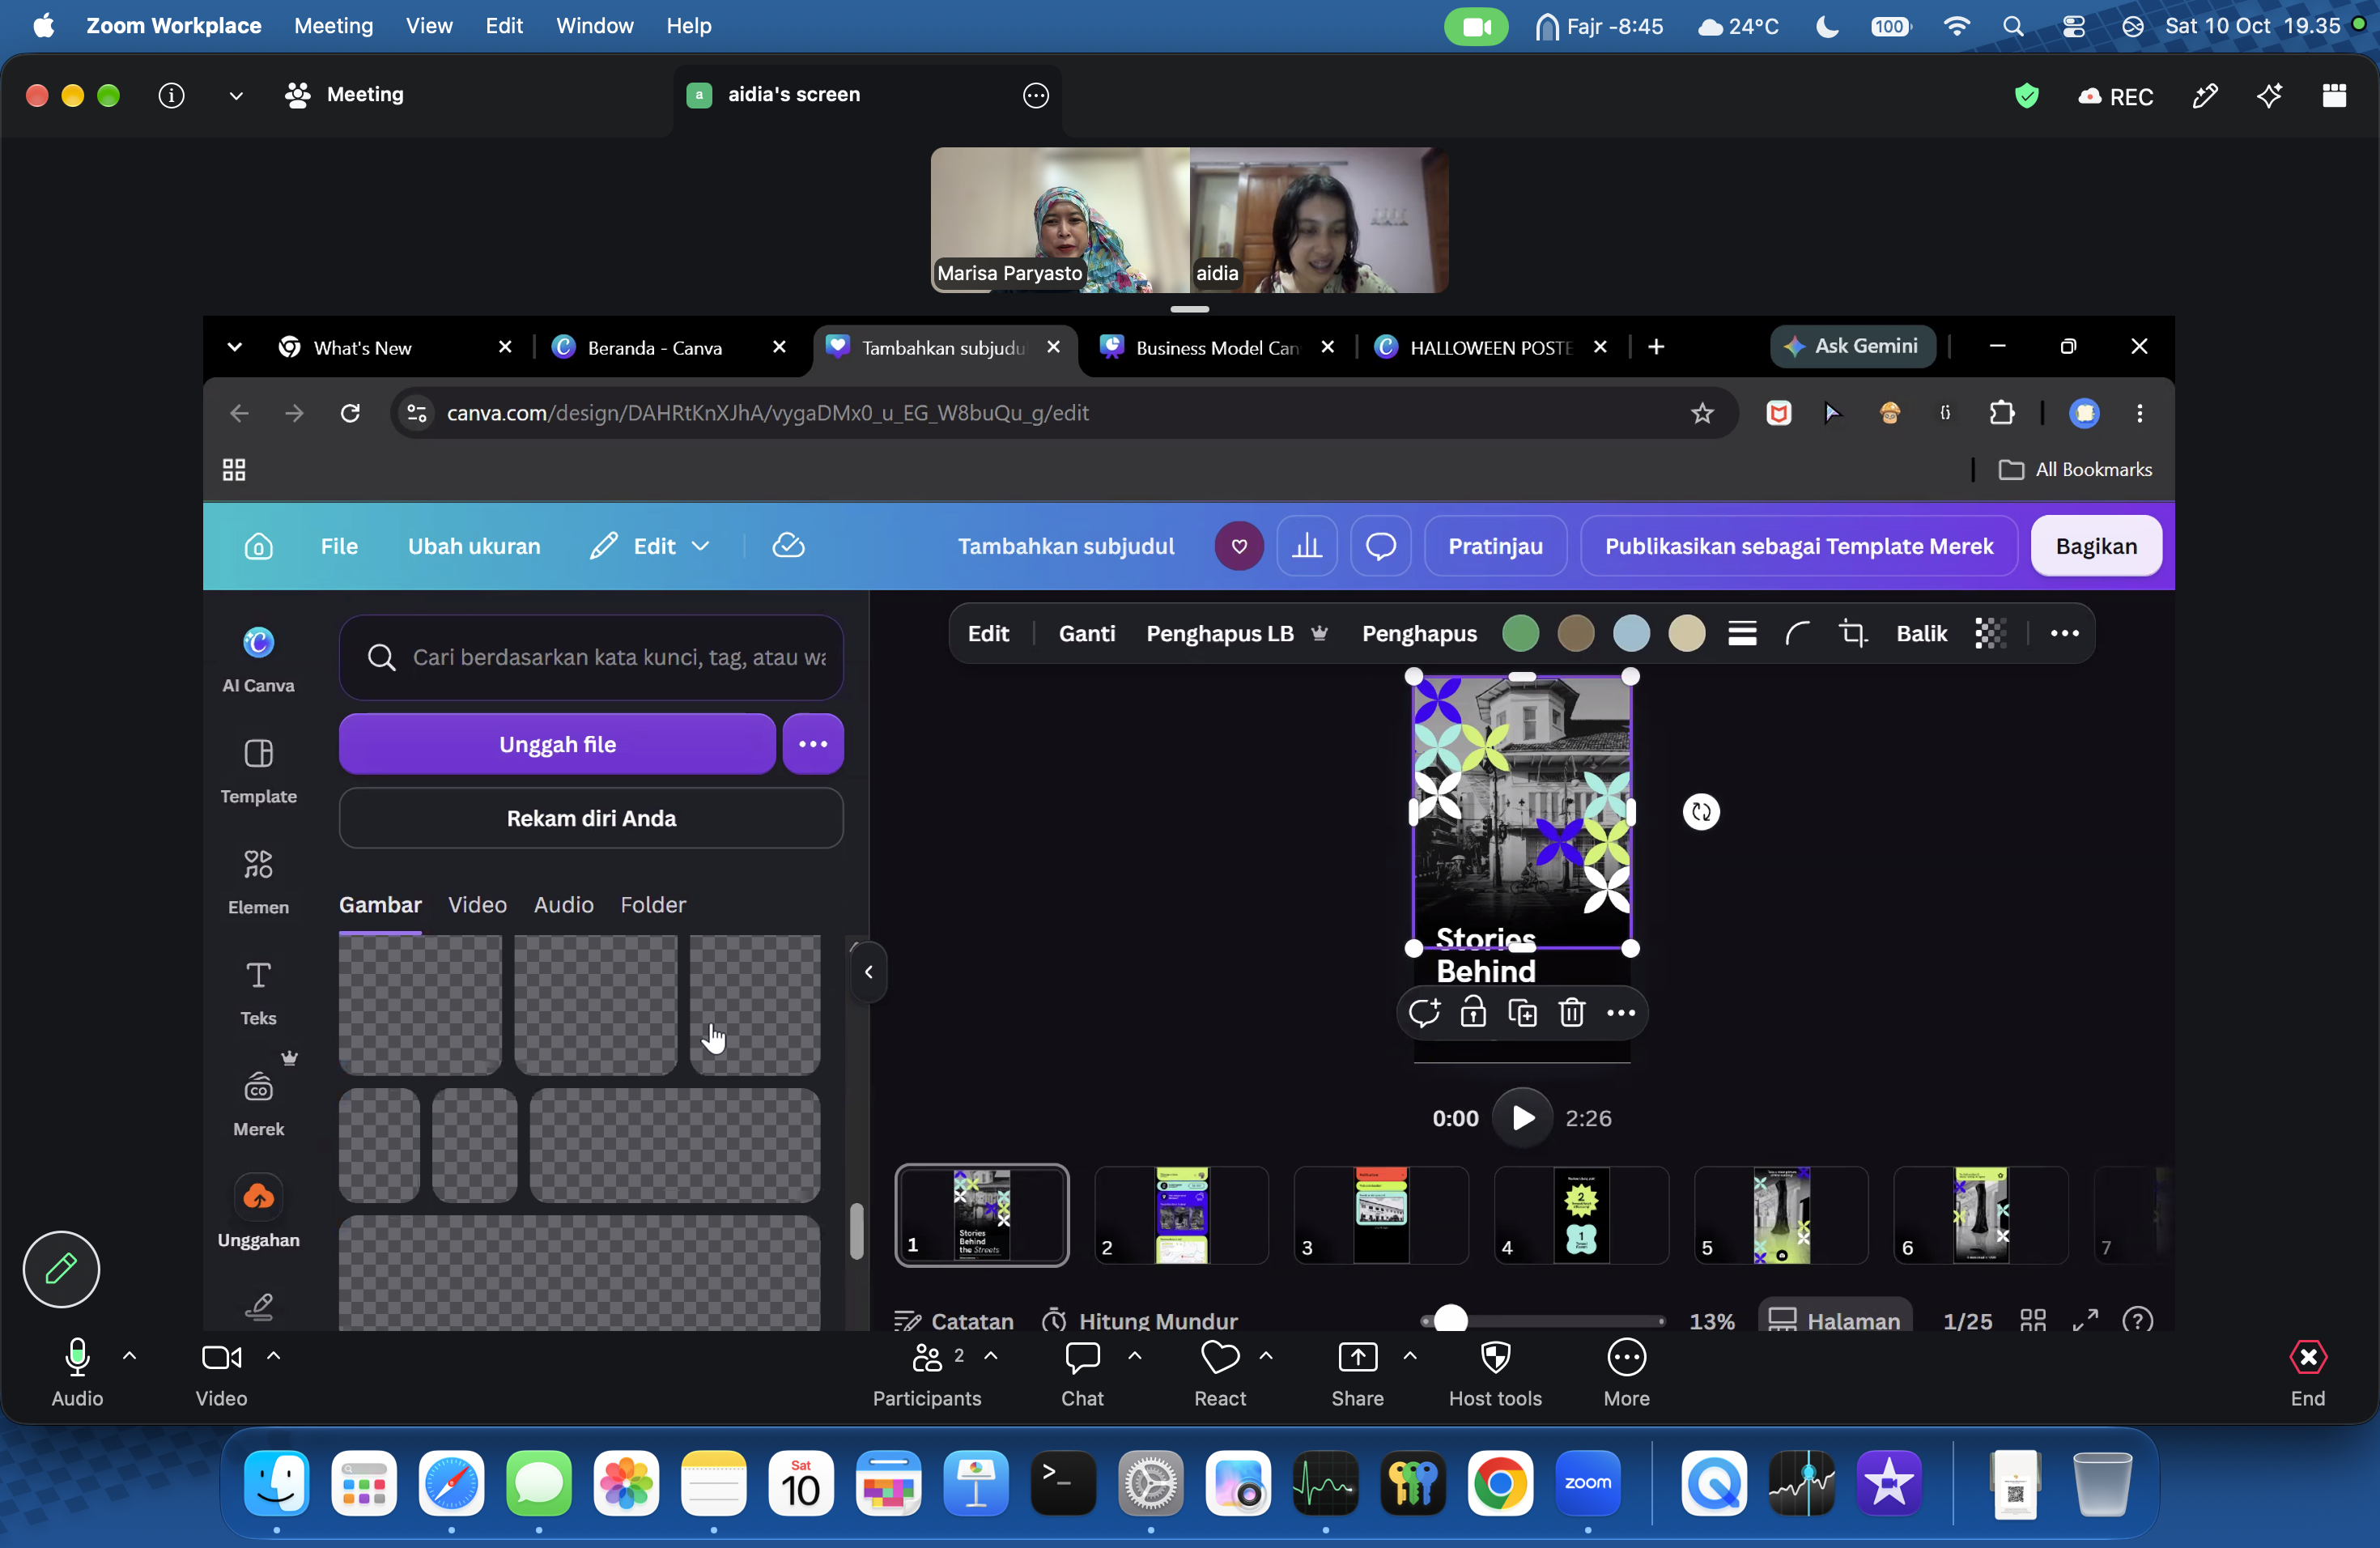This screenshot has width=2380, height=1548.
Task: Duplicate the selected element
Action: pos(1522,1013)
